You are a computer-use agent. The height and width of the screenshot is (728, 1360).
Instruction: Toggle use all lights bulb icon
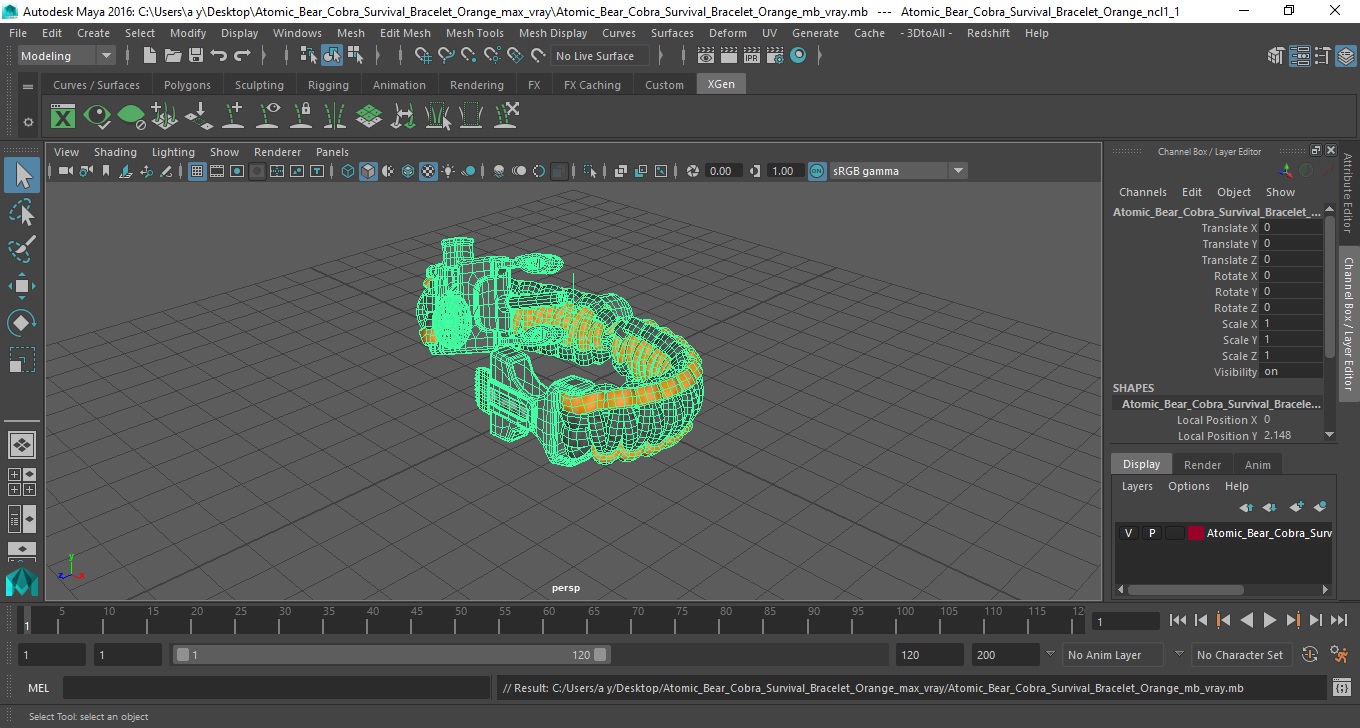click(x=448, y=171)
